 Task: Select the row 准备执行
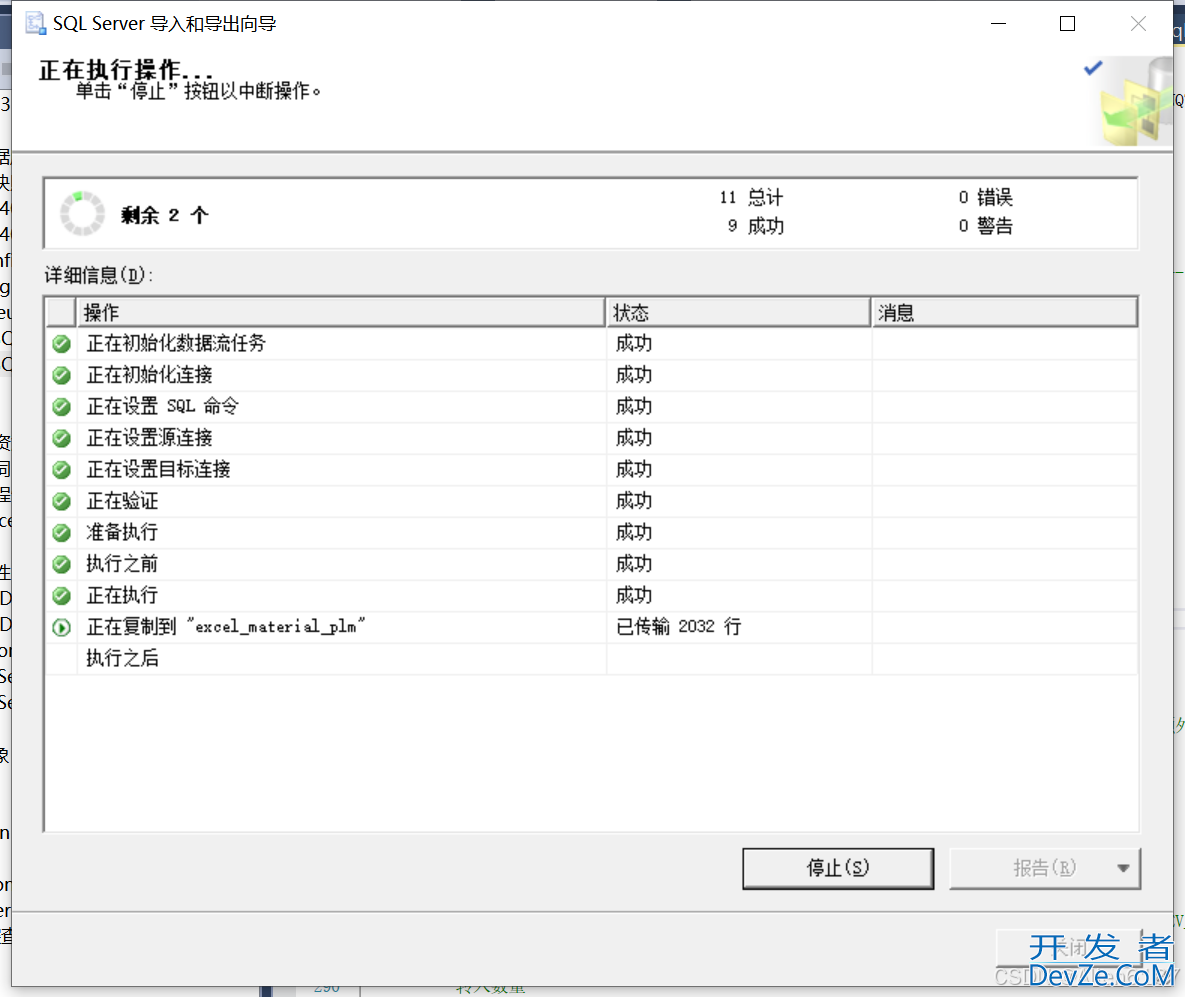[591, 533]
